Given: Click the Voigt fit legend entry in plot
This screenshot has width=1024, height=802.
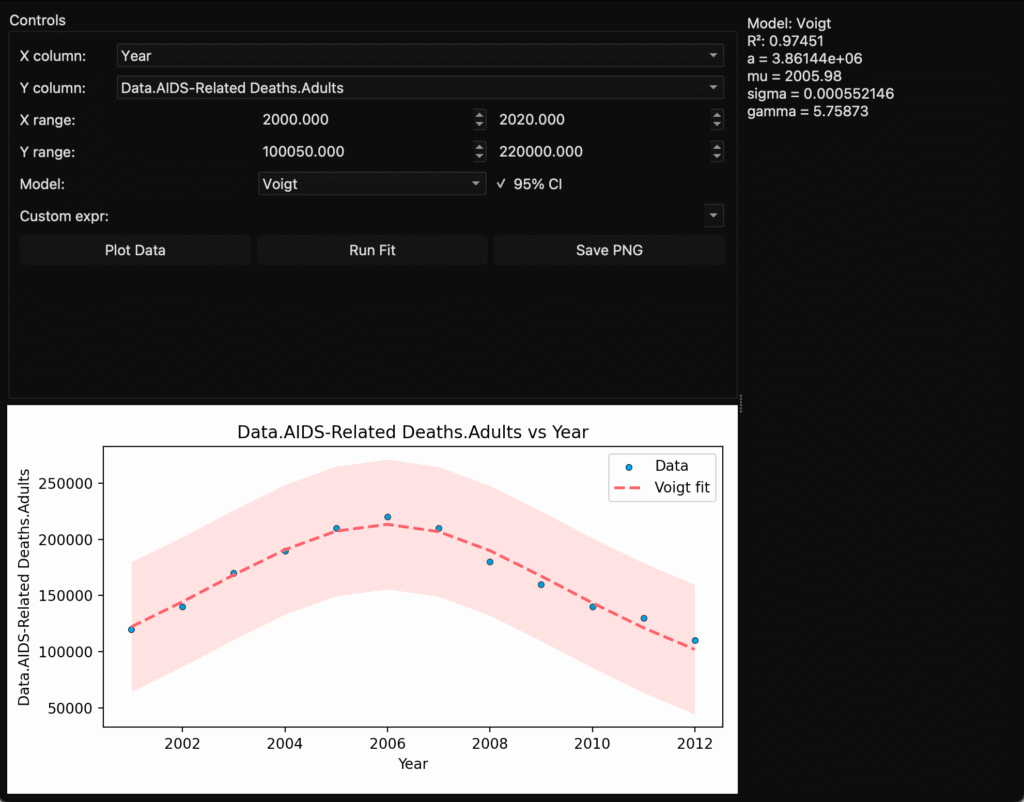Looking at the screenshot, I should pyautogui.click(x=680, y=488).
